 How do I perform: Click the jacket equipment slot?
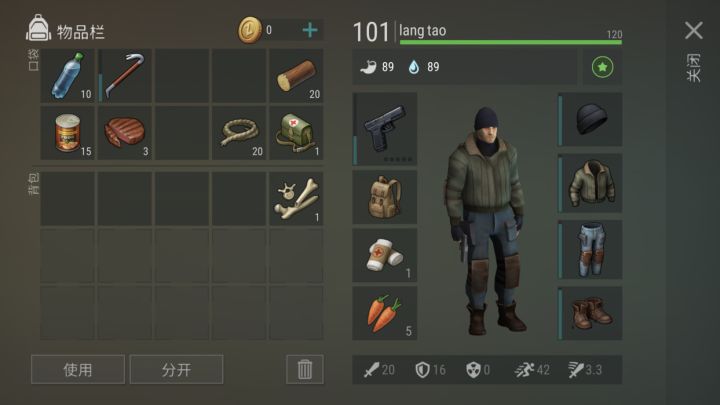590,183
